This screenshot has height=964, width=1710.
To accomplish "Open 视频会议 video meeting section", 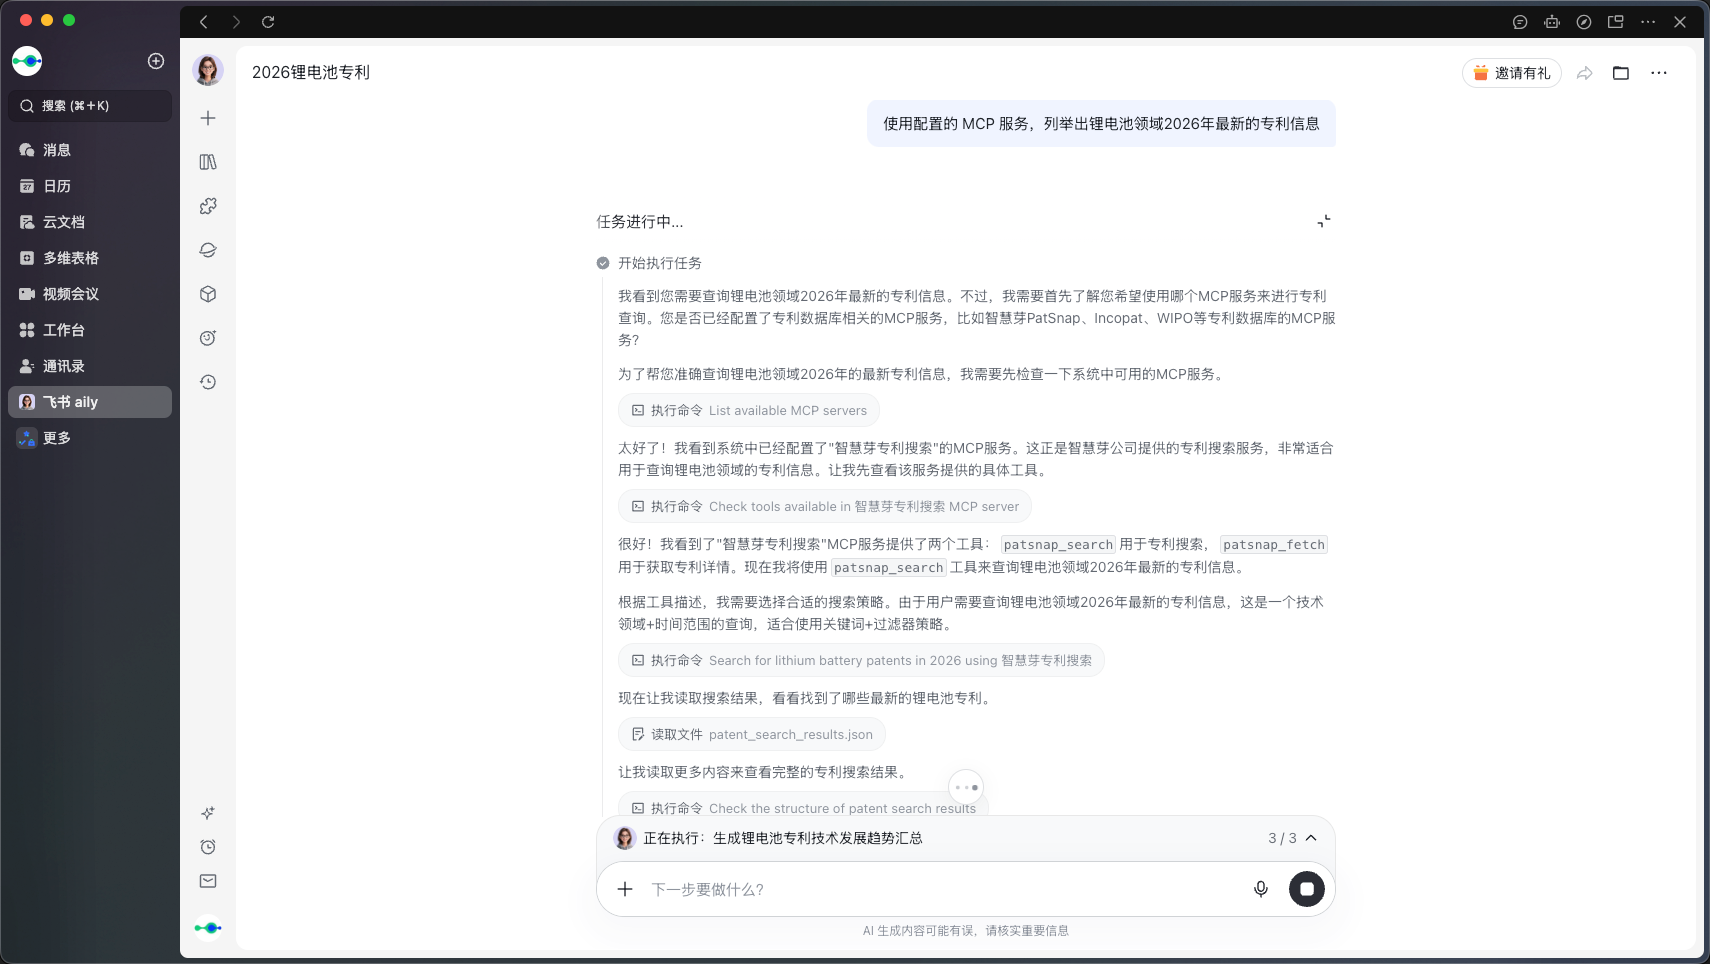I will coord(90,294).
